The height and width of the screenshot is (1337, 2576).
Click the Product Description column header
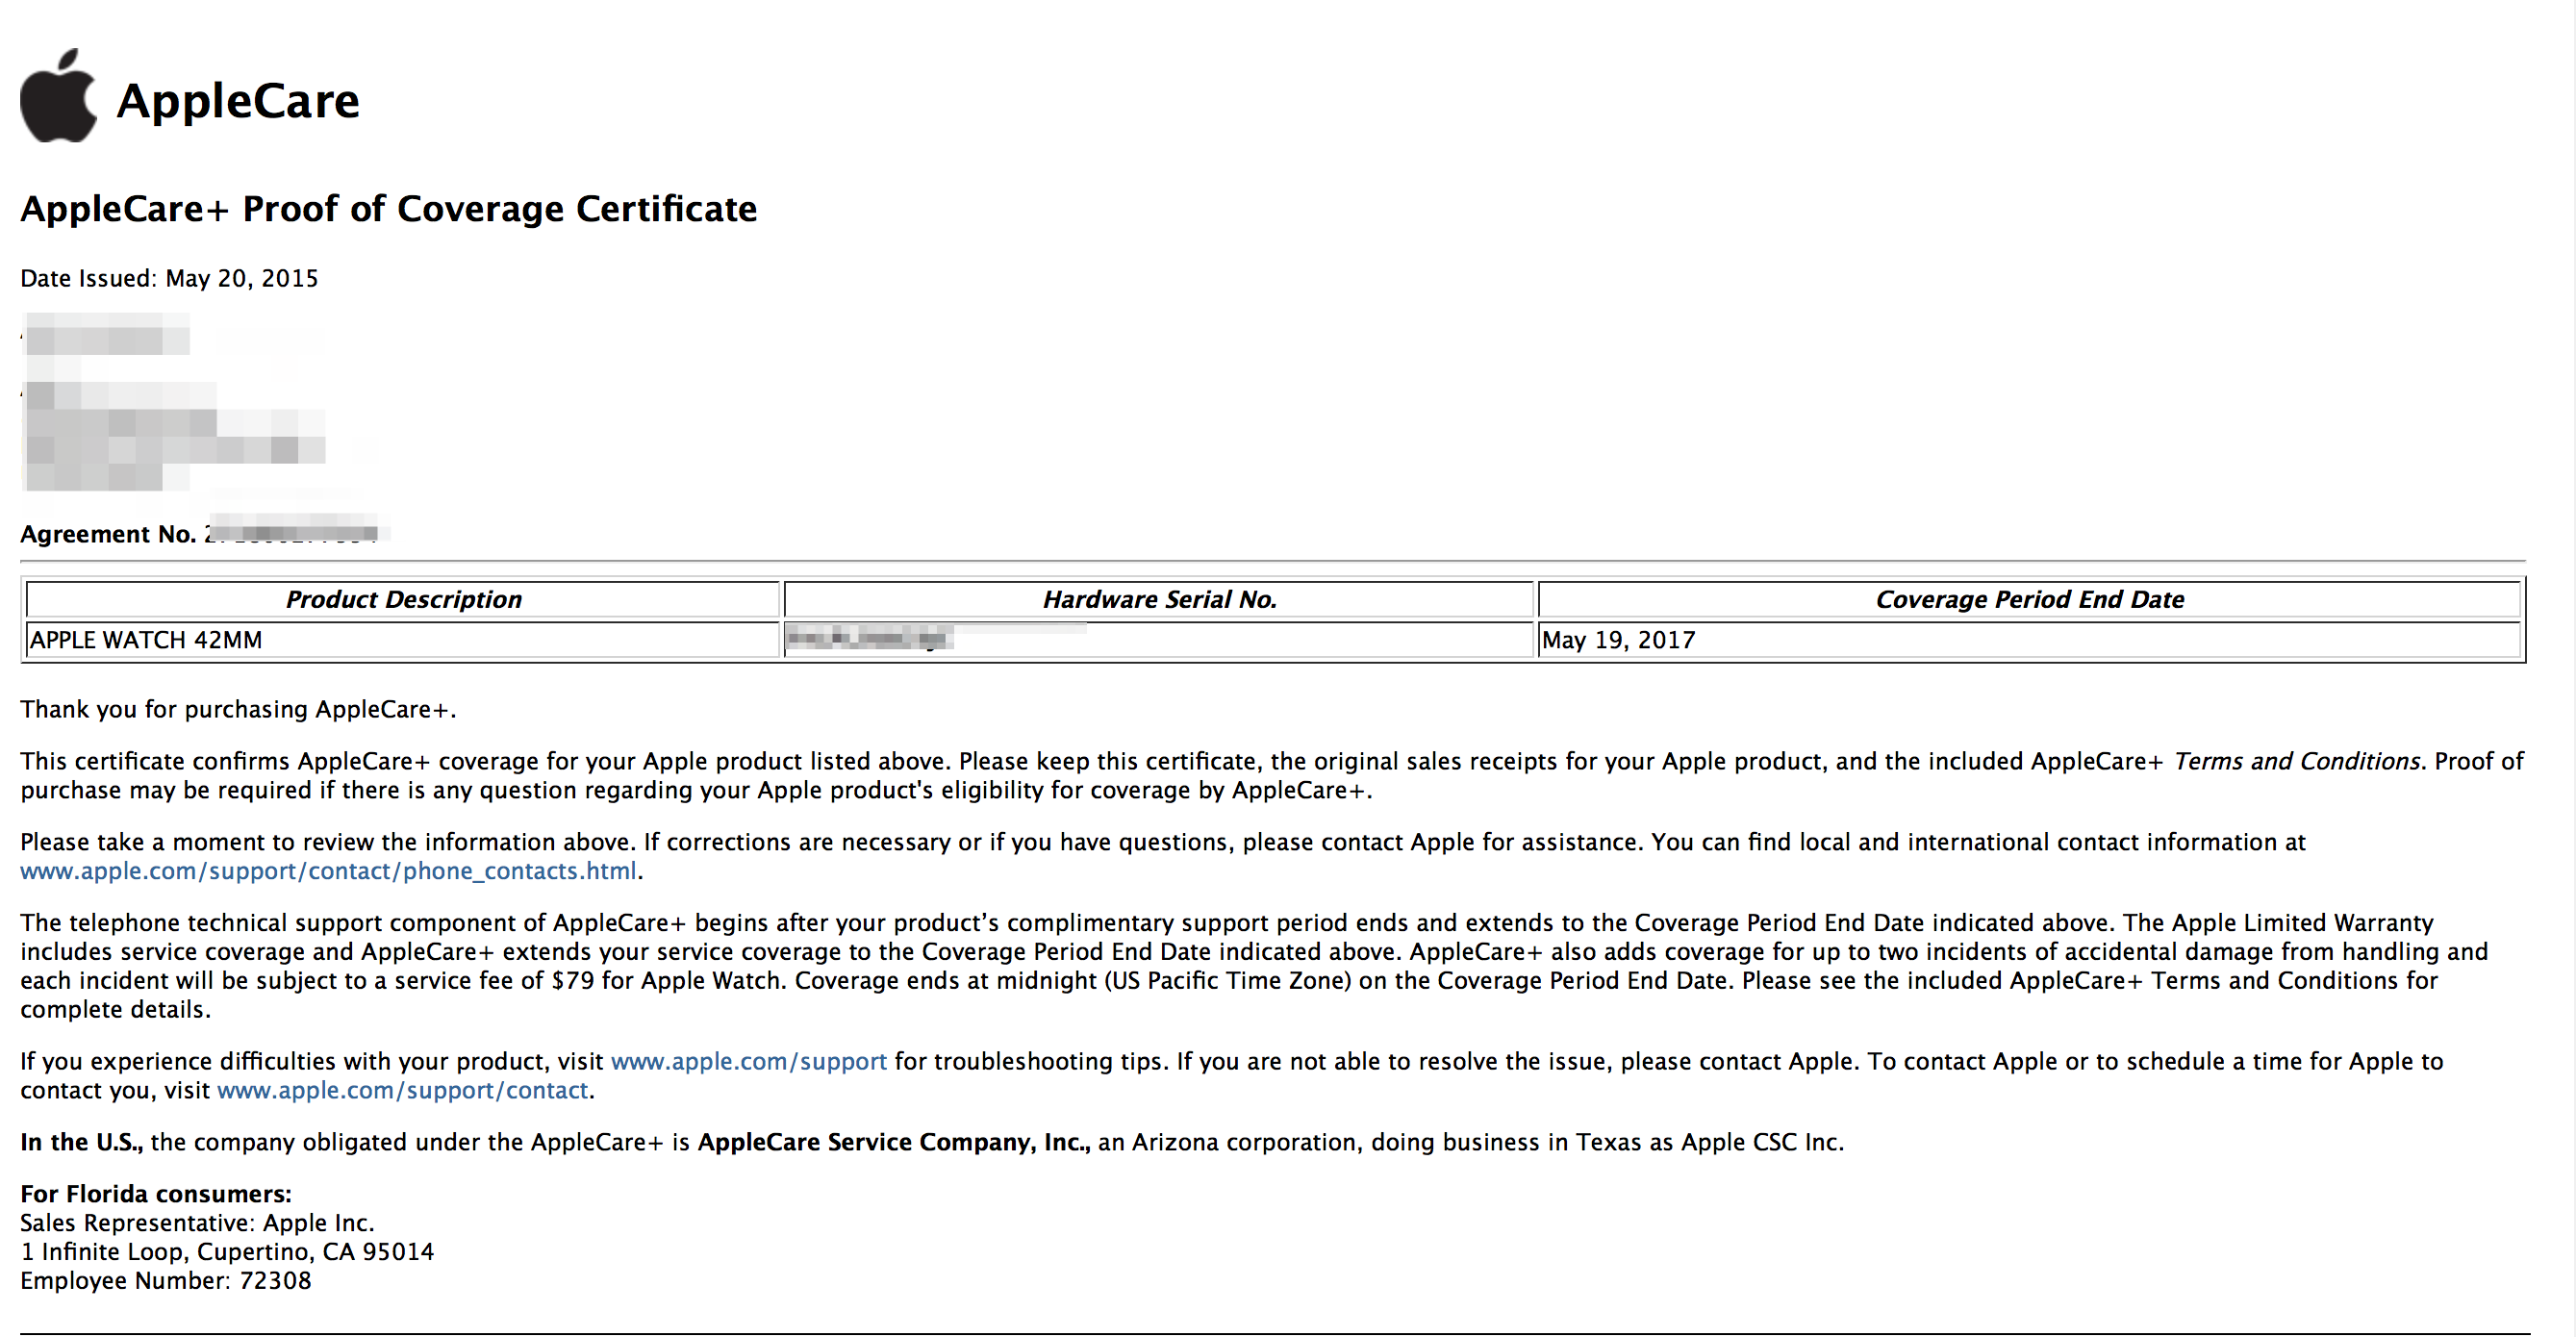pos(403,599)
